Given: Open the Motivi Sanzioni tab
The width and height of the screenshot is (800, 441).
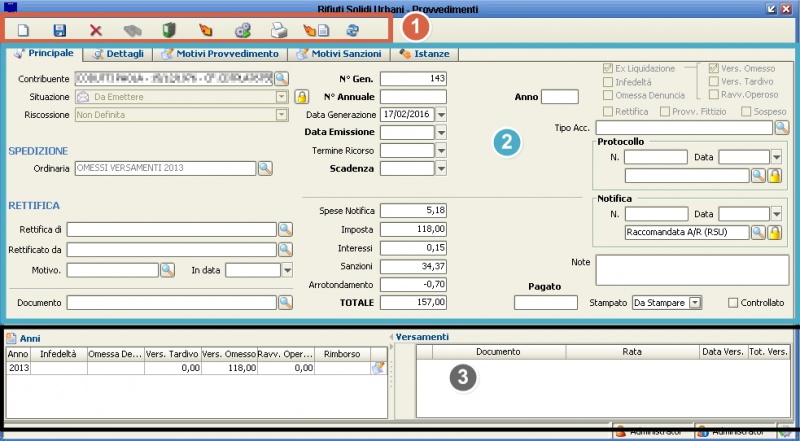Looking at the screenshot, I should click(x=340, y=52).
